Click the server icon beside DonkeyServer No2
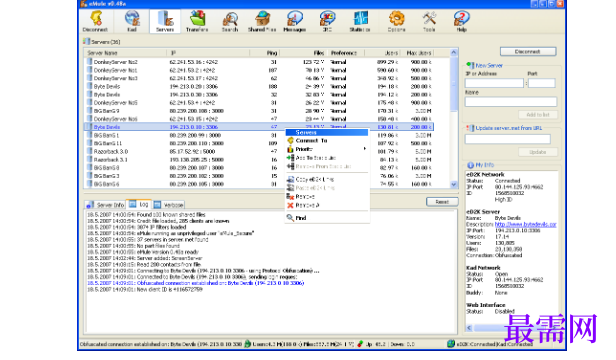Image resolution: width=616 pixels, height=360 pixels. (x=90, y=62)
